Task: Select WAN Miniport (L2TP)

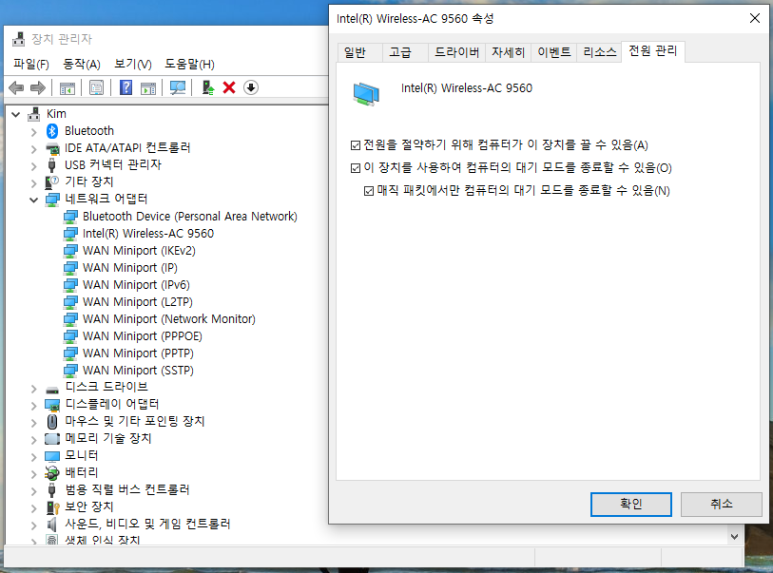Action: tap(138, 302)
